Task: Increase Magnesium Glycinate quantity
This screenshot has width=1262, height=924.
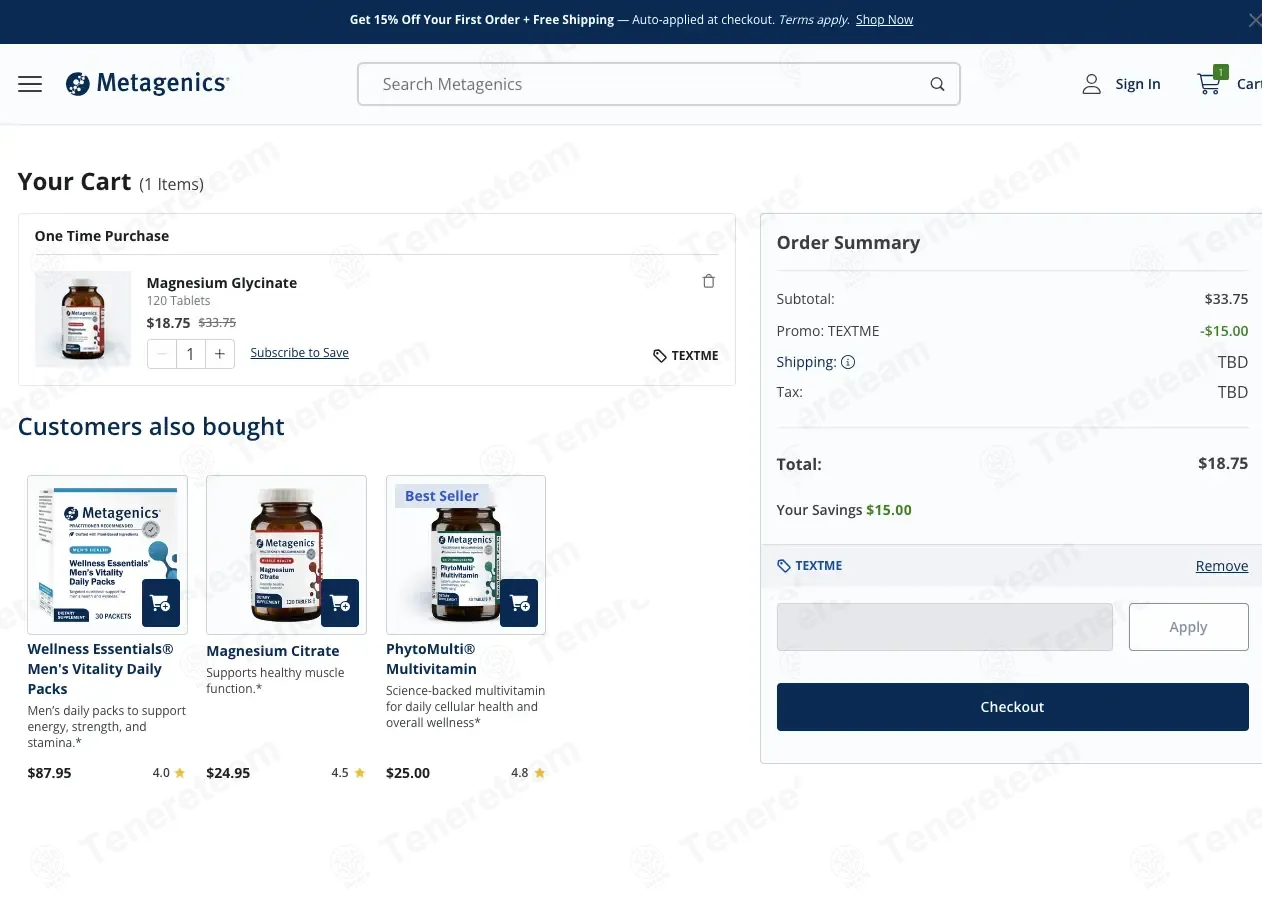Action: (220, 354)
